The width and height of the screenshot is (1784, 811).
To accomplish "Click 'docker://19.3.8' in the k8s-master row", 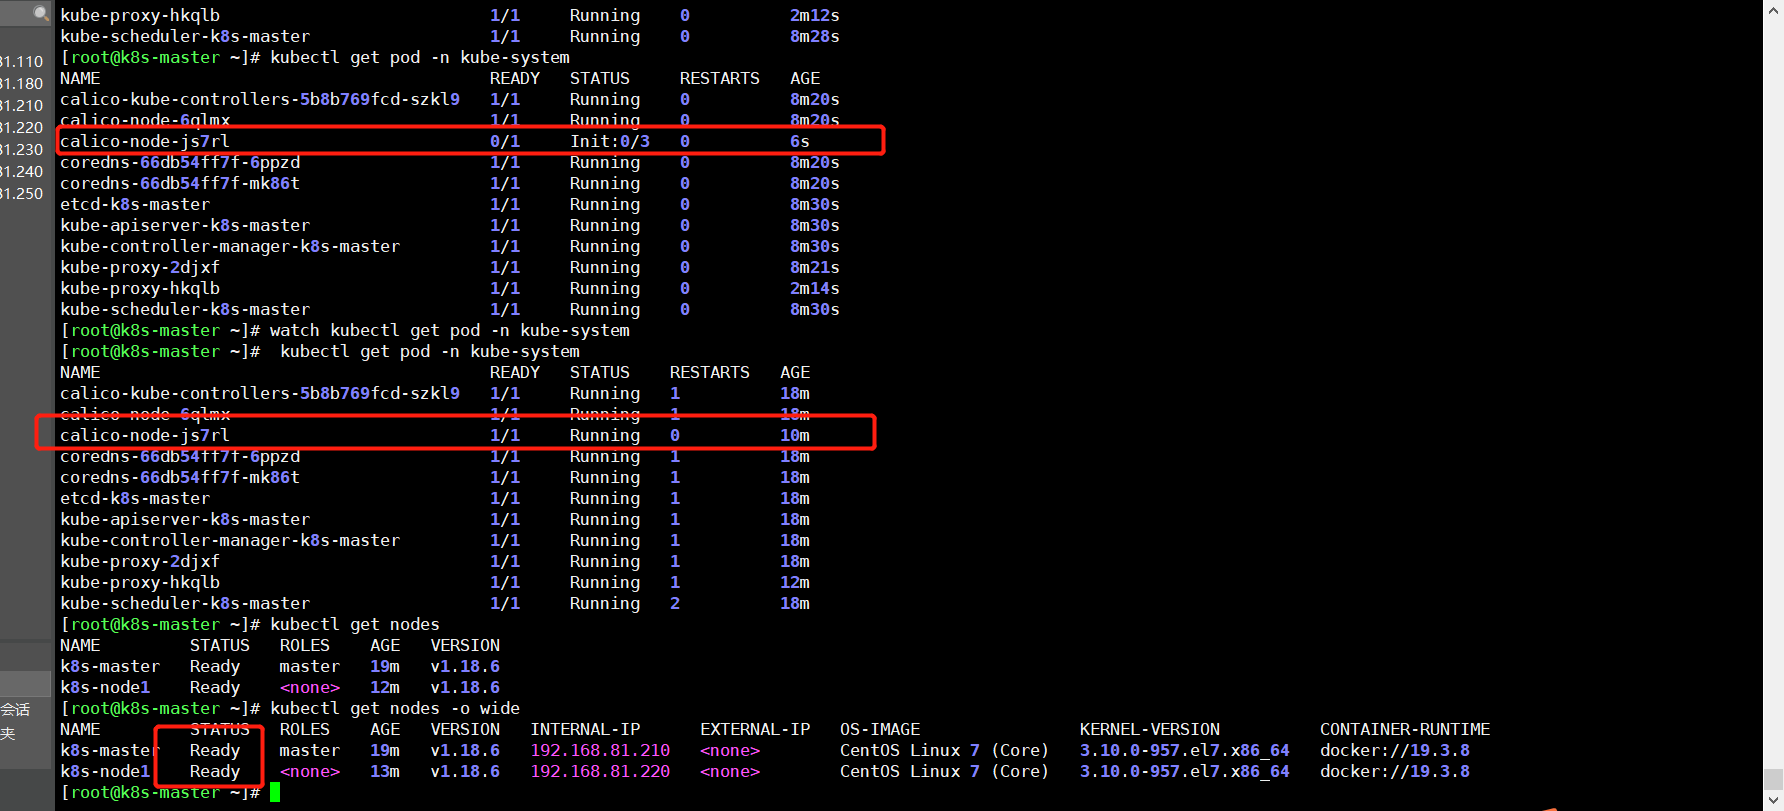I will pyautogui.click(x=1395, y=750).
